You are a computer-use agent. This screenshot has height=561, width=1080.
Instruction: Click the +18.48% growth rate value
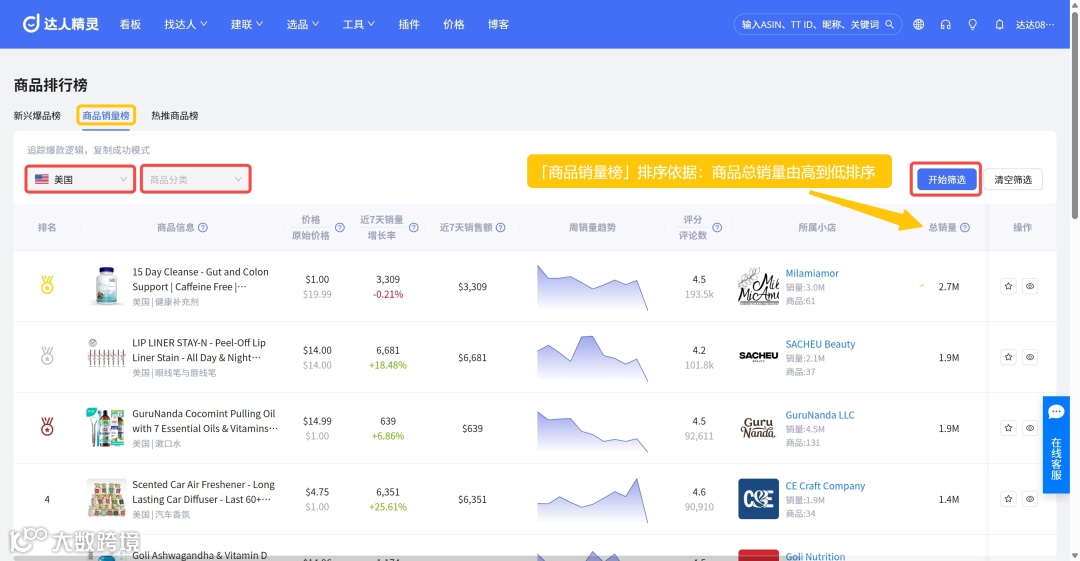(x=388, y=365)
